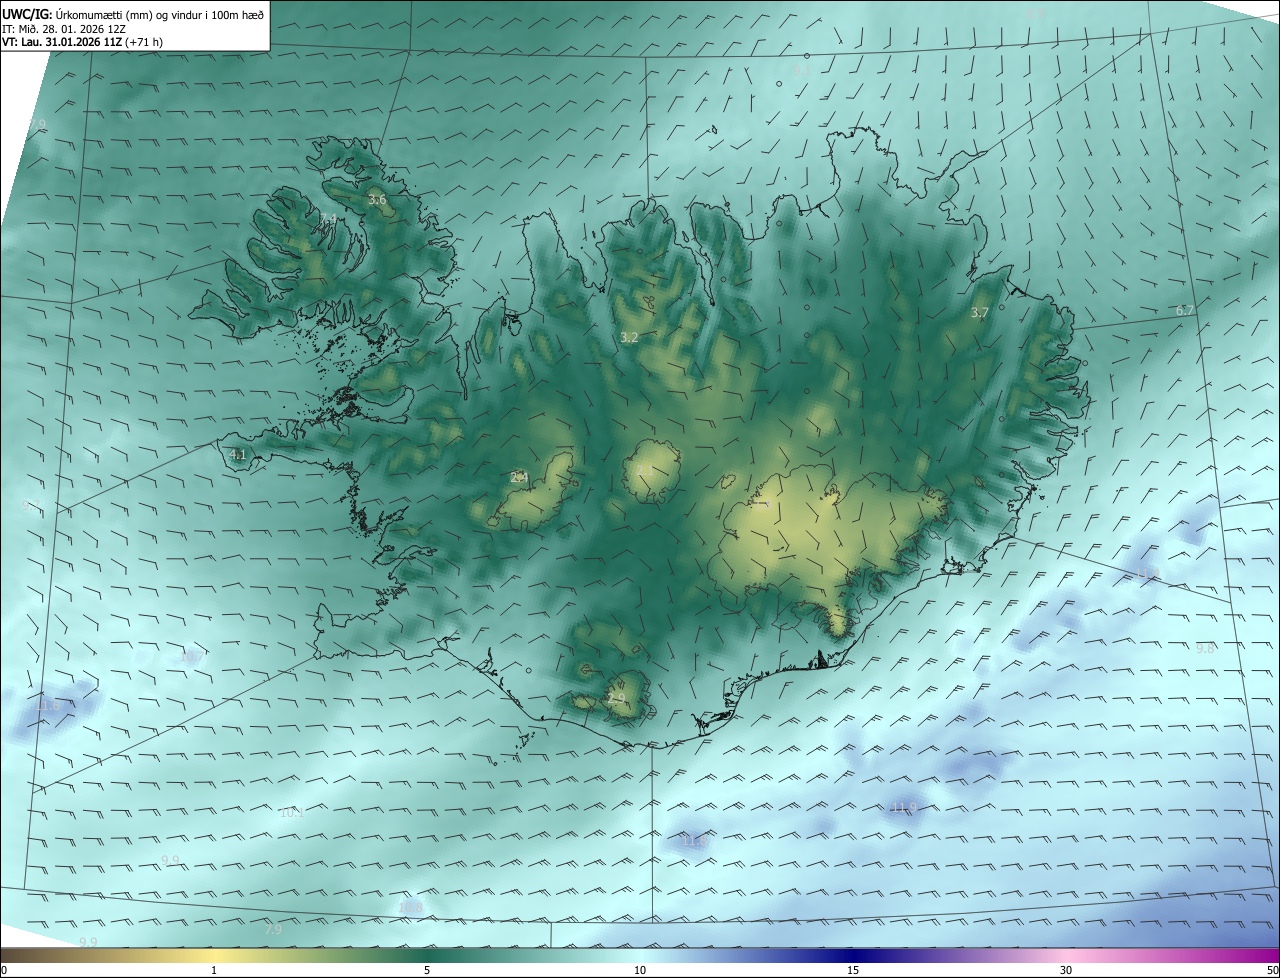Click the colorbar tick label 1
The image size is (1280, 978).
(x=214, y=970)
